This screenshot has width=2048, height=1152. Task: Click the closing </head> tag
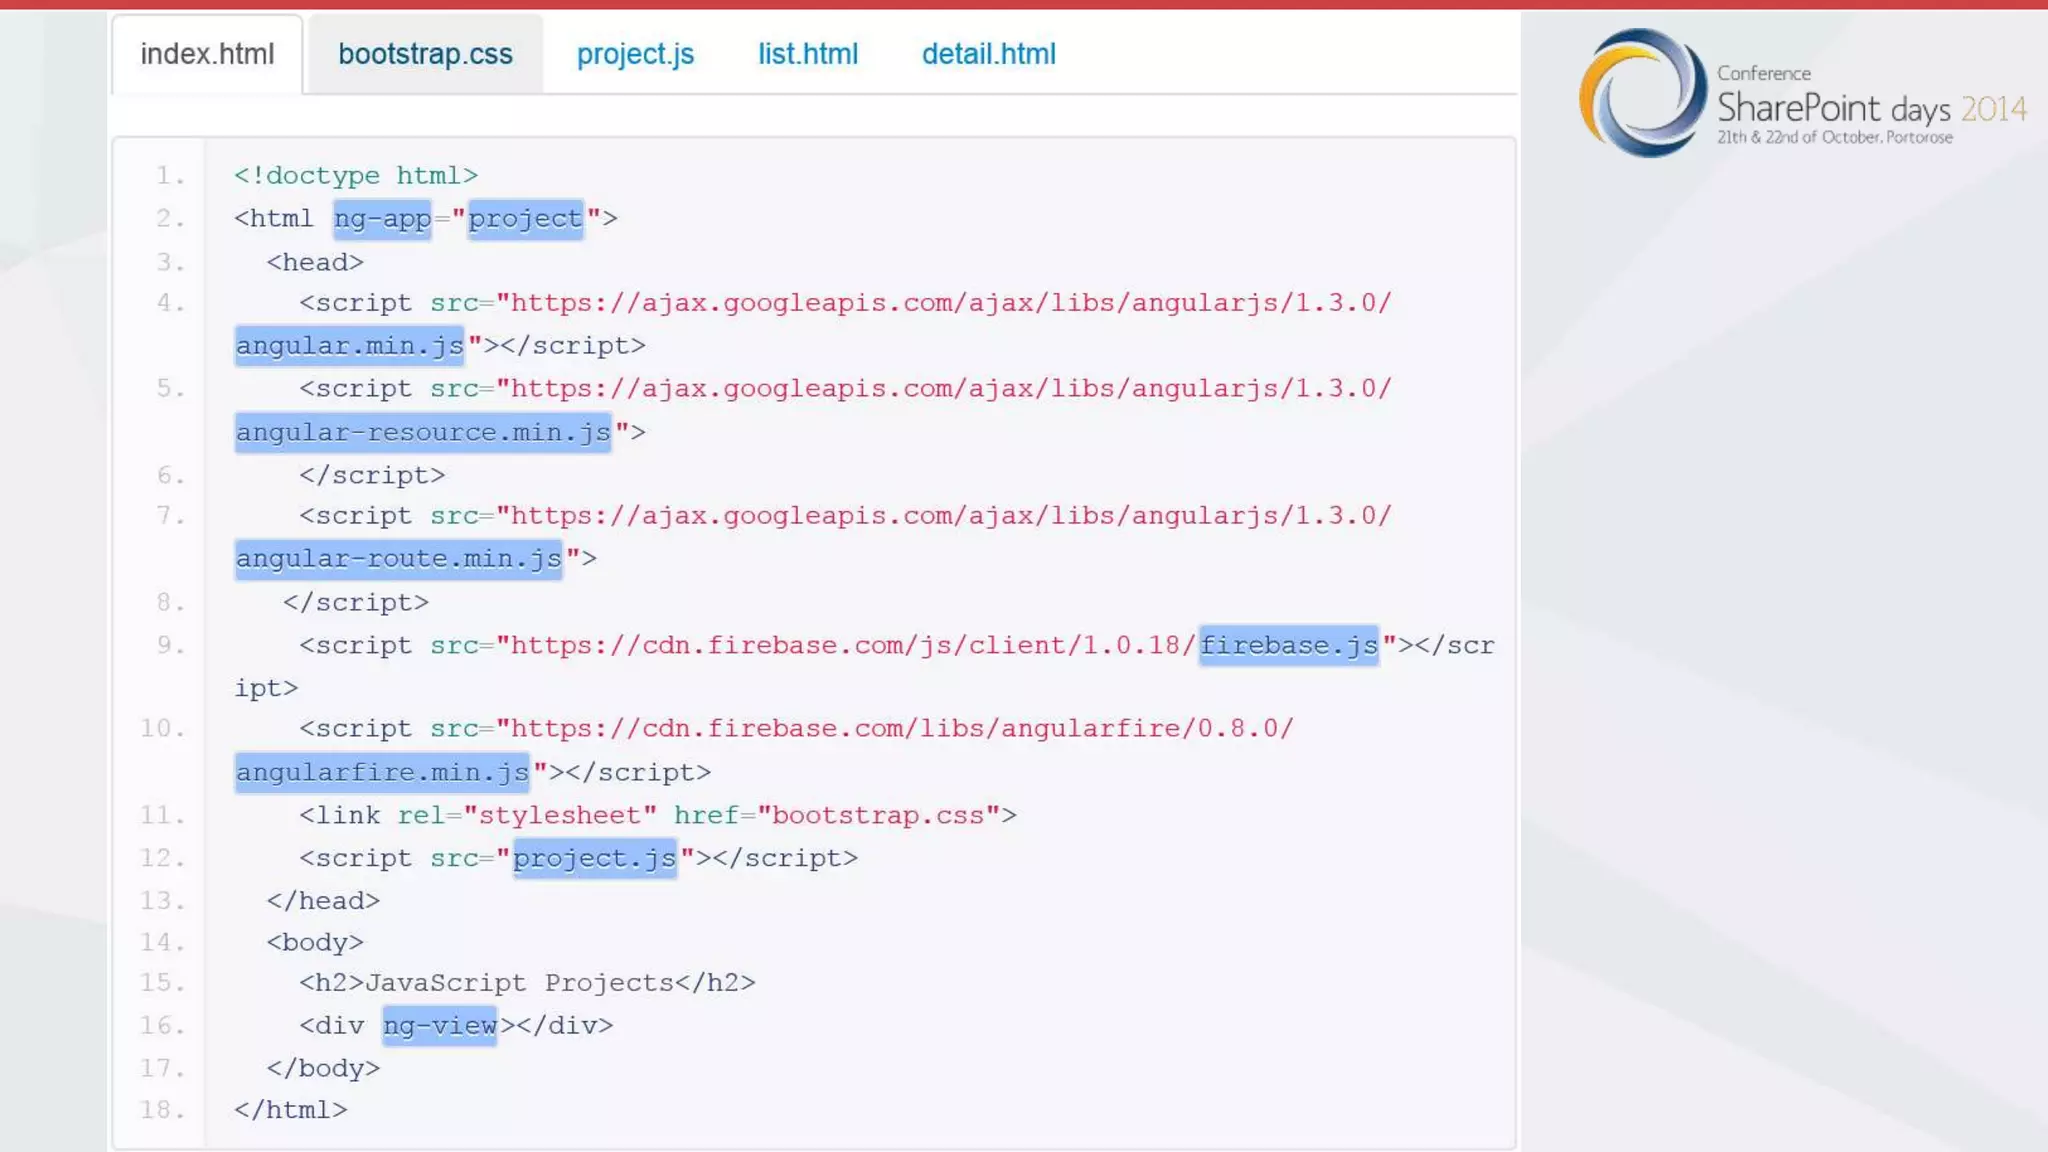click(x=323, y=901)
